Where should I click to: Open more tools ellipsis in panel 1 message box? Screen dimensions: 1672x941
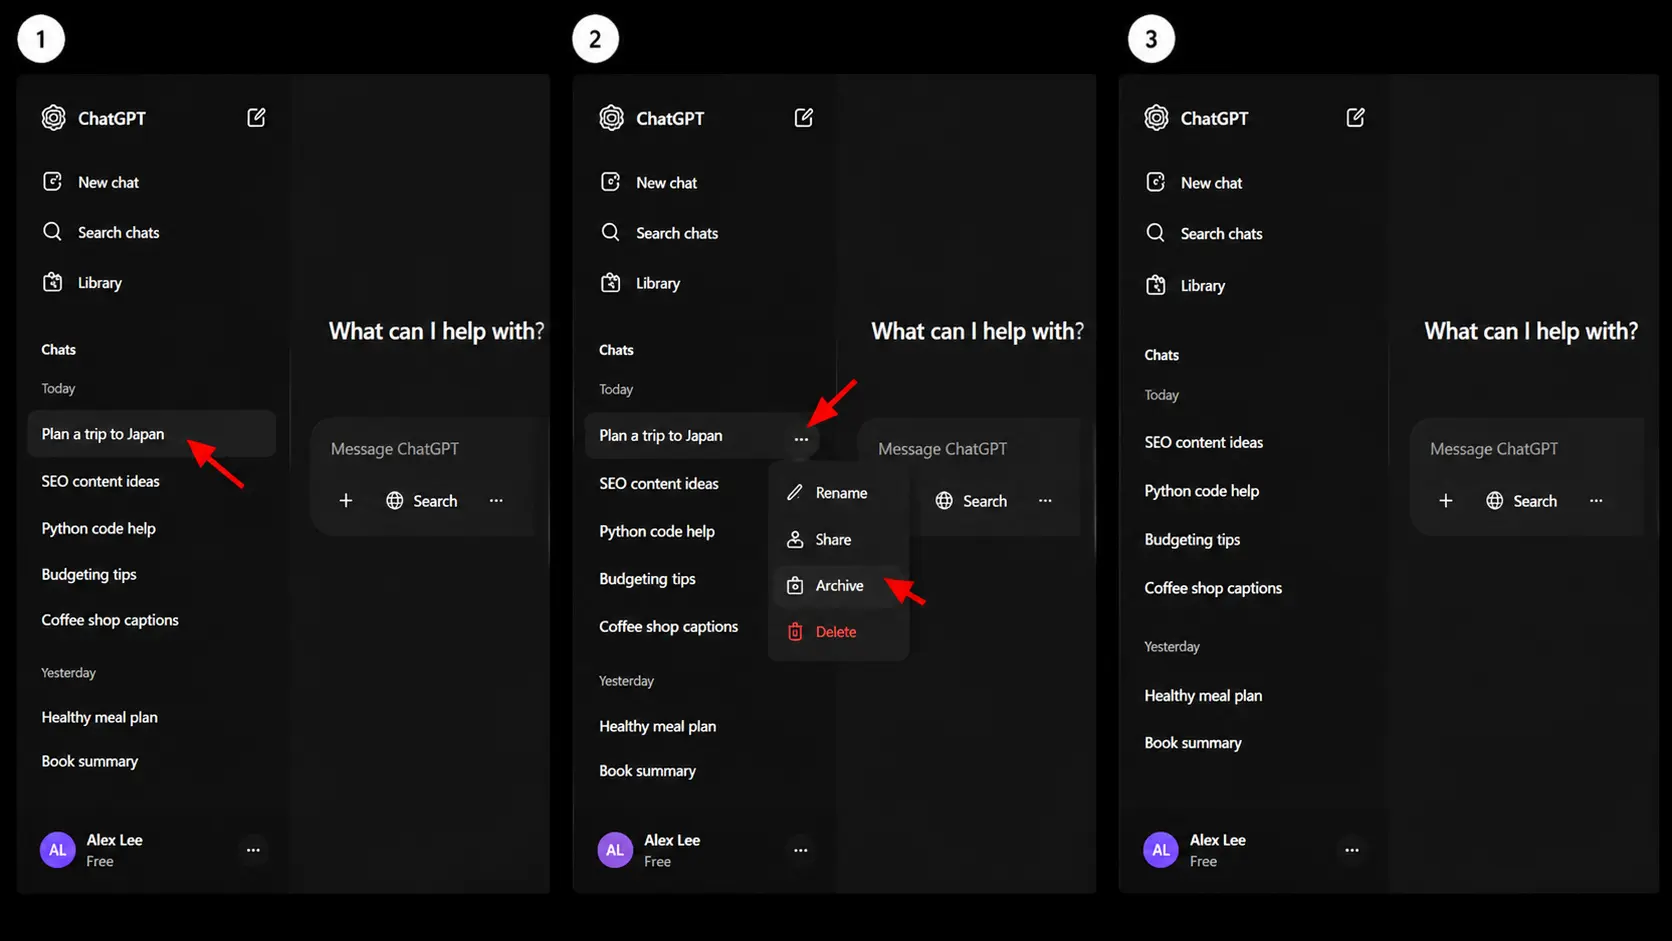(496, 500)
